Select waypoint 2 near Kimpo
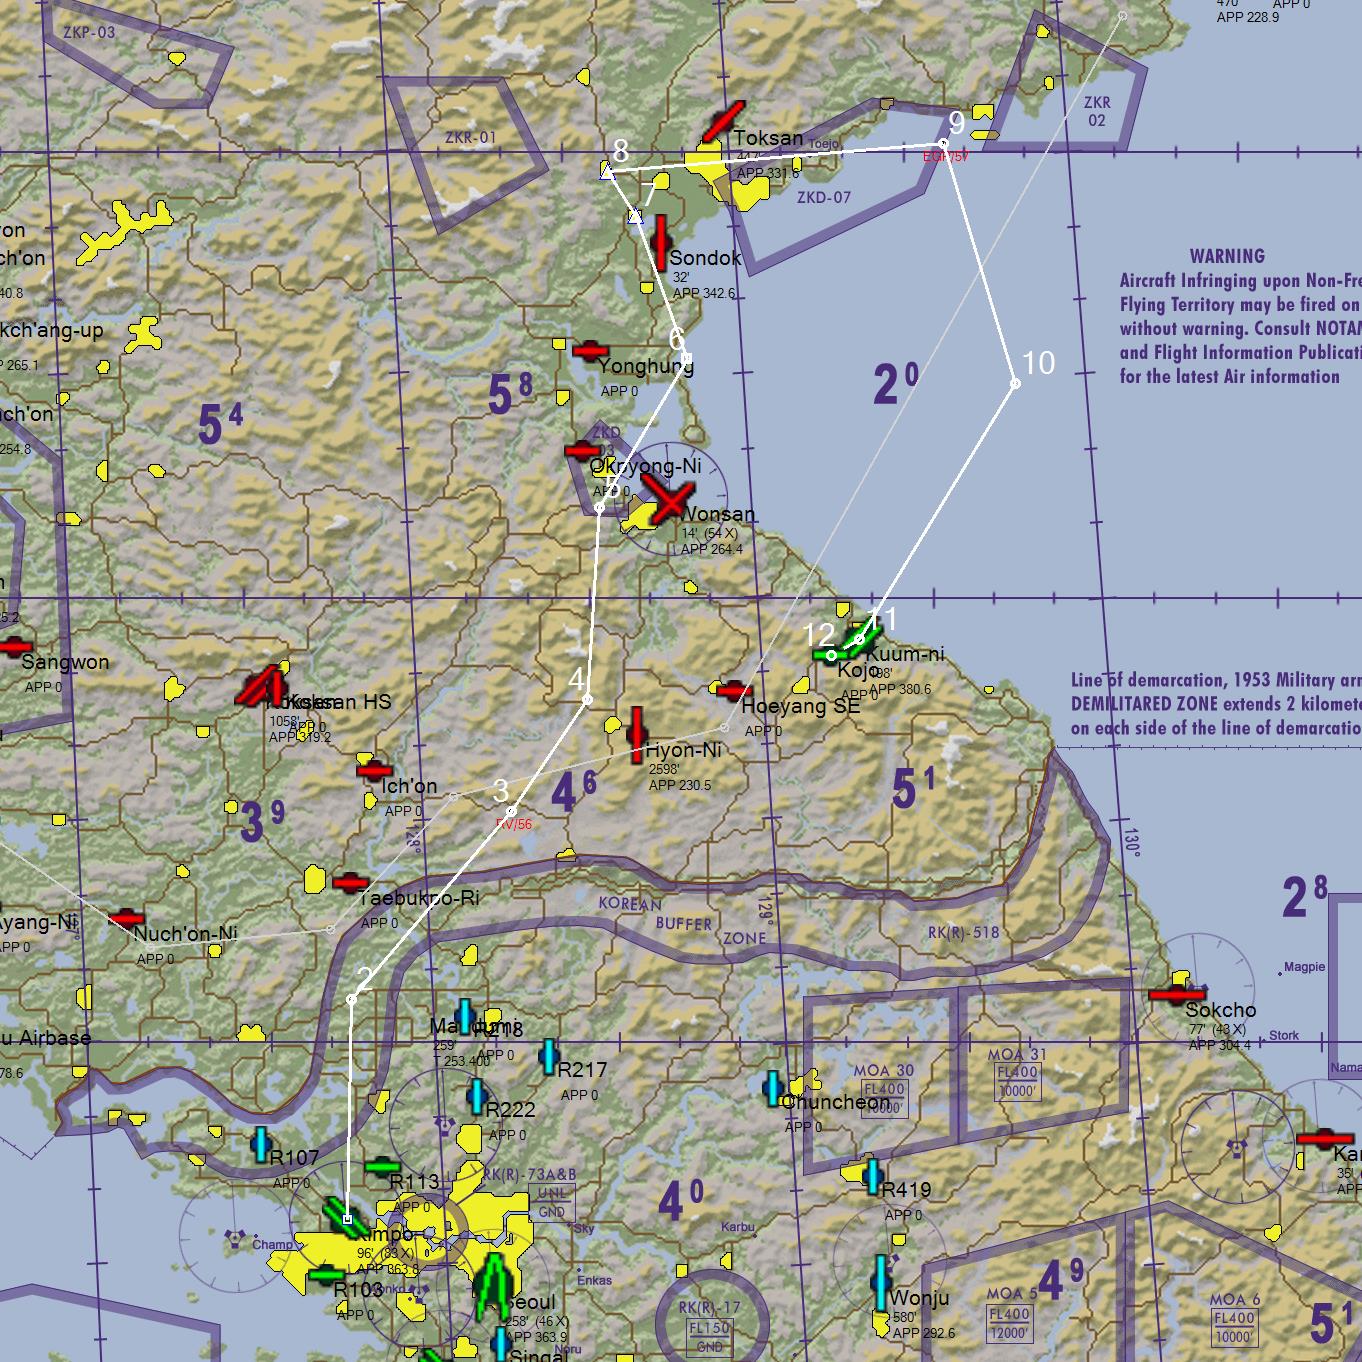The image size is (1362, 1362). tap(350, 997)
